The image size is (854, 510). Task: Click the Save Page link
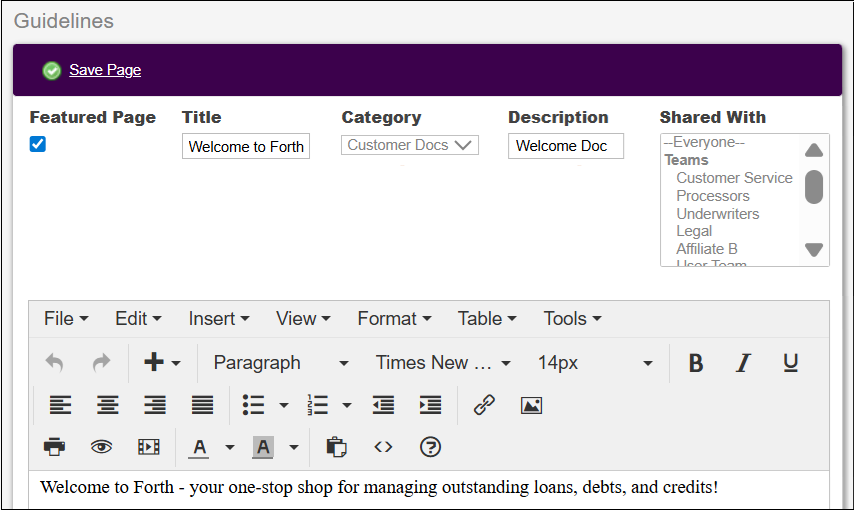[x=105, y=70]
